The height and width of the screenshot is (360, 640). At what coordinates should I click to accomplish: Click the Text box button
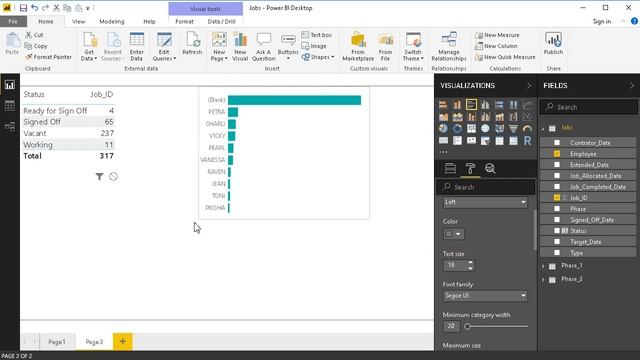pos(317,35)
